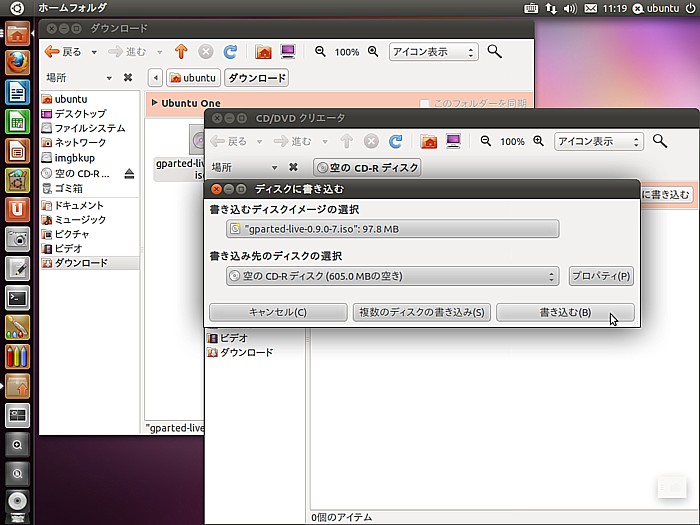The image size is (700, 525).
Task: Open ubuntu user menu in top panel
Action: pos(656,8)
